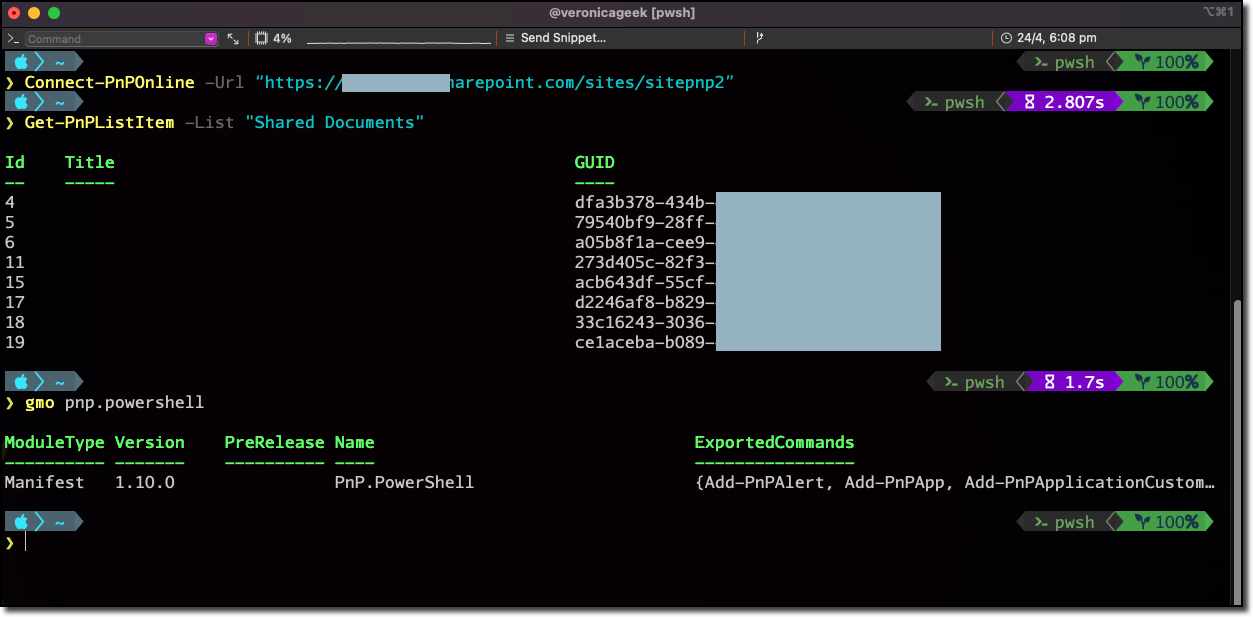Click the terminal prompt icon inside the Command field

click(11, 37)
